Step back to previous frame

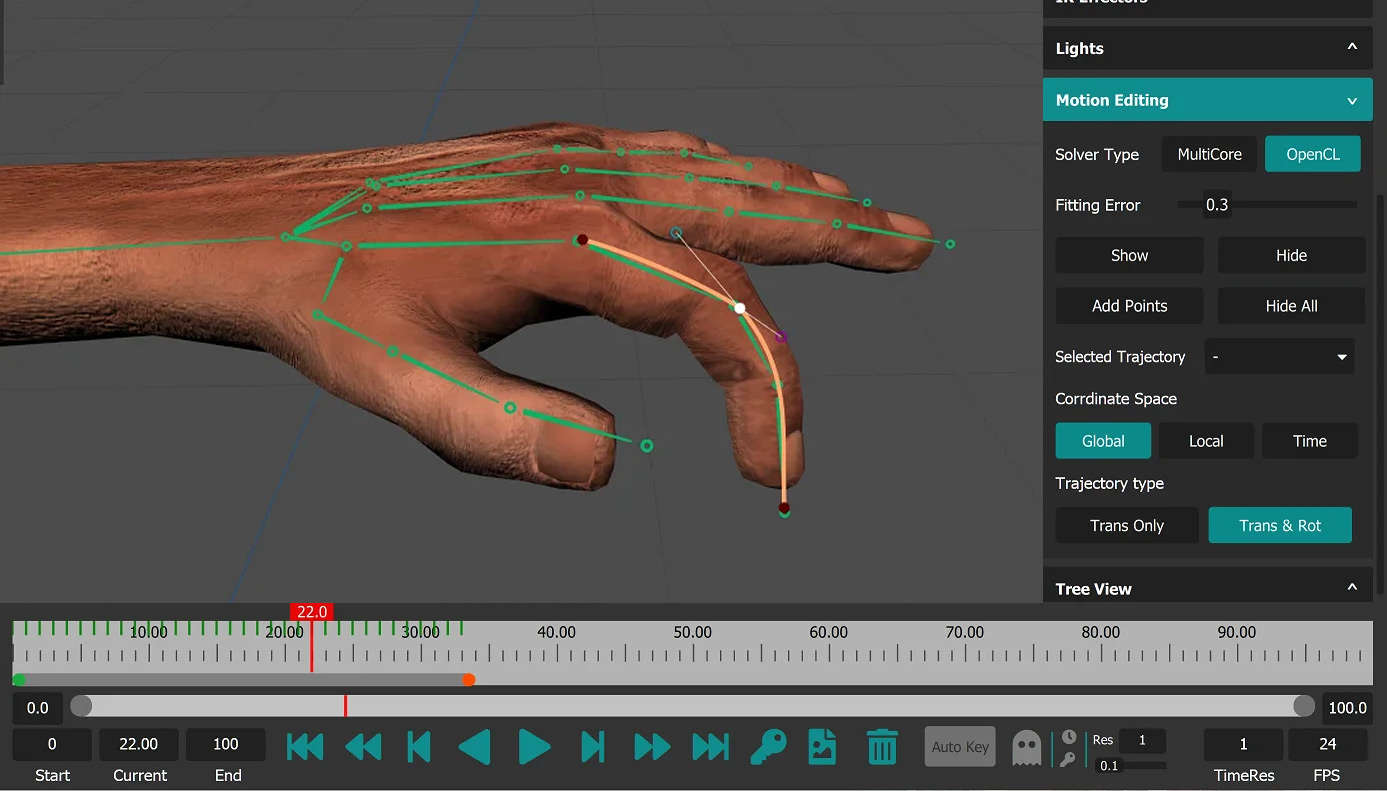pyautogui.click(x=419, y=747)
